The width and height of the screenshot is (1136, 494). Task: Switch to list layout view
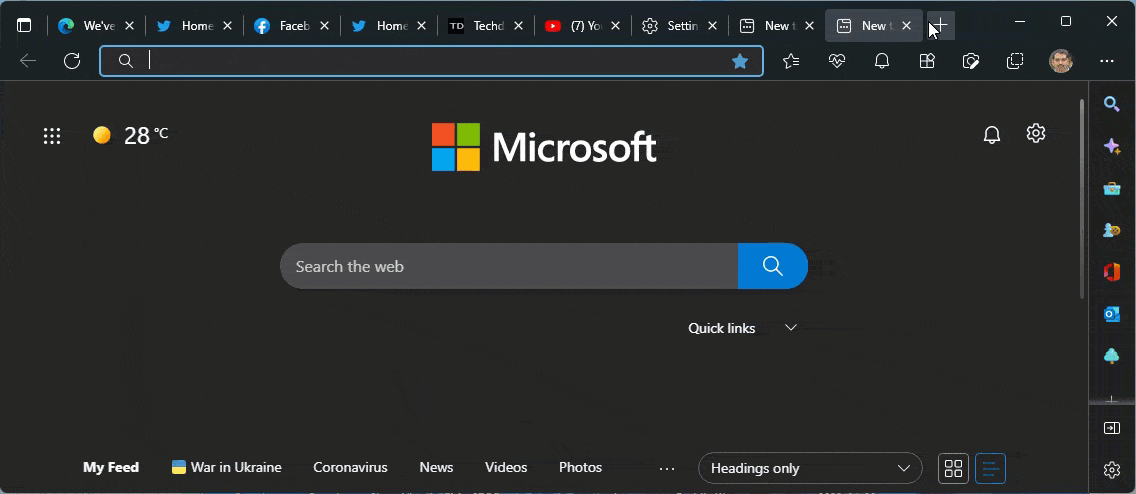tap(990, 468)
